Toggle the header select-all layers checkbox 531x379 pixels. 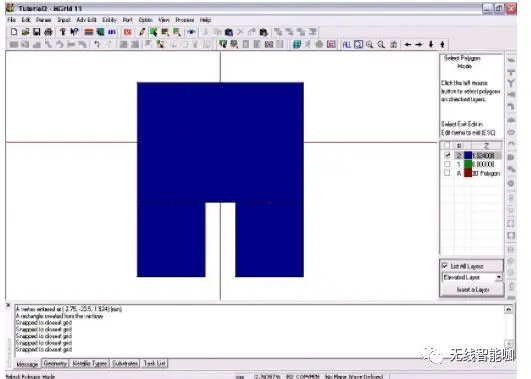(447, 146)
